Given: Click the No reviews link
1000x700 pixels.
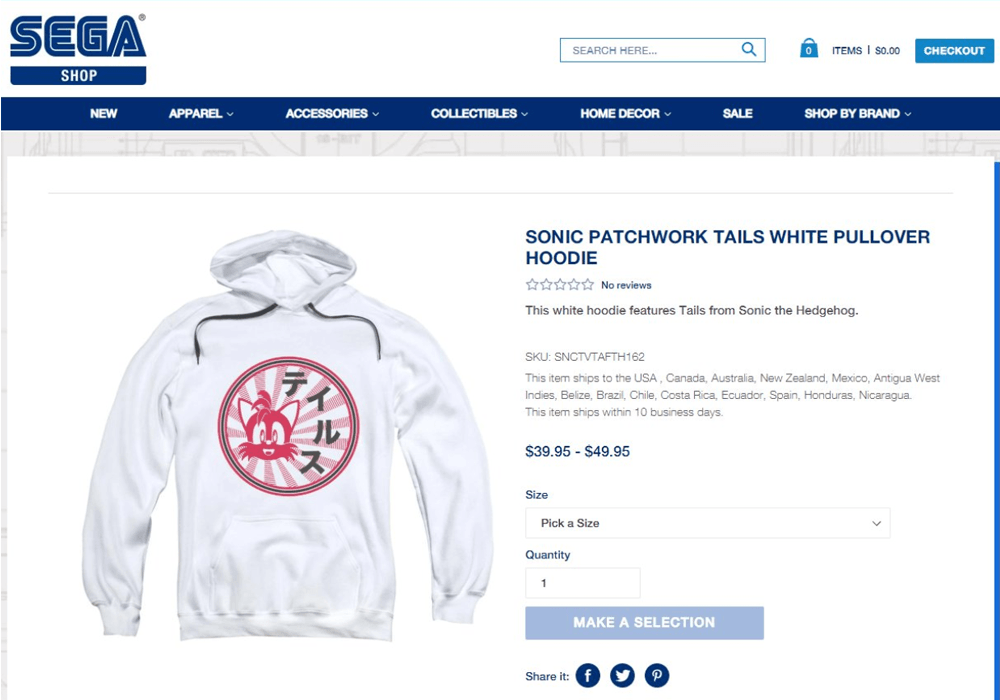Looking at the screenshot, I should point(626,286).
